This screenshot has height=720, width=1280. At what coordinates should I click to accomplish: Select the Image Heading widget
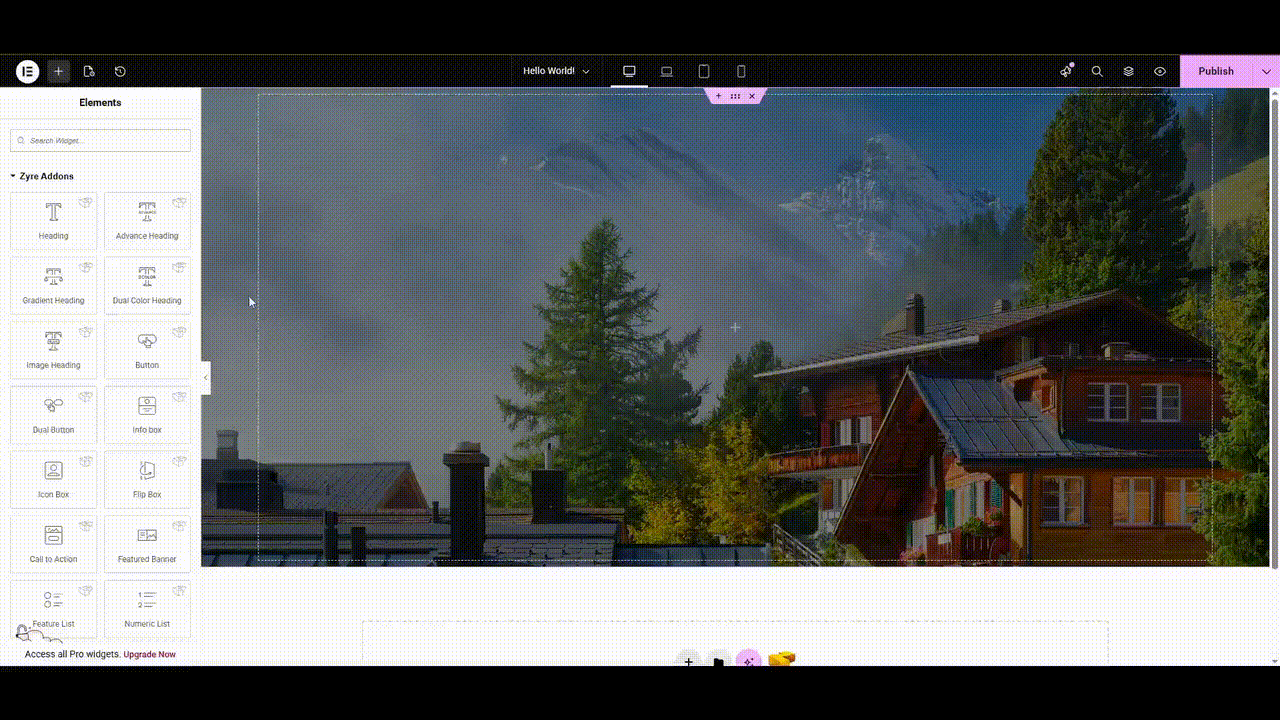click(54, 350)
